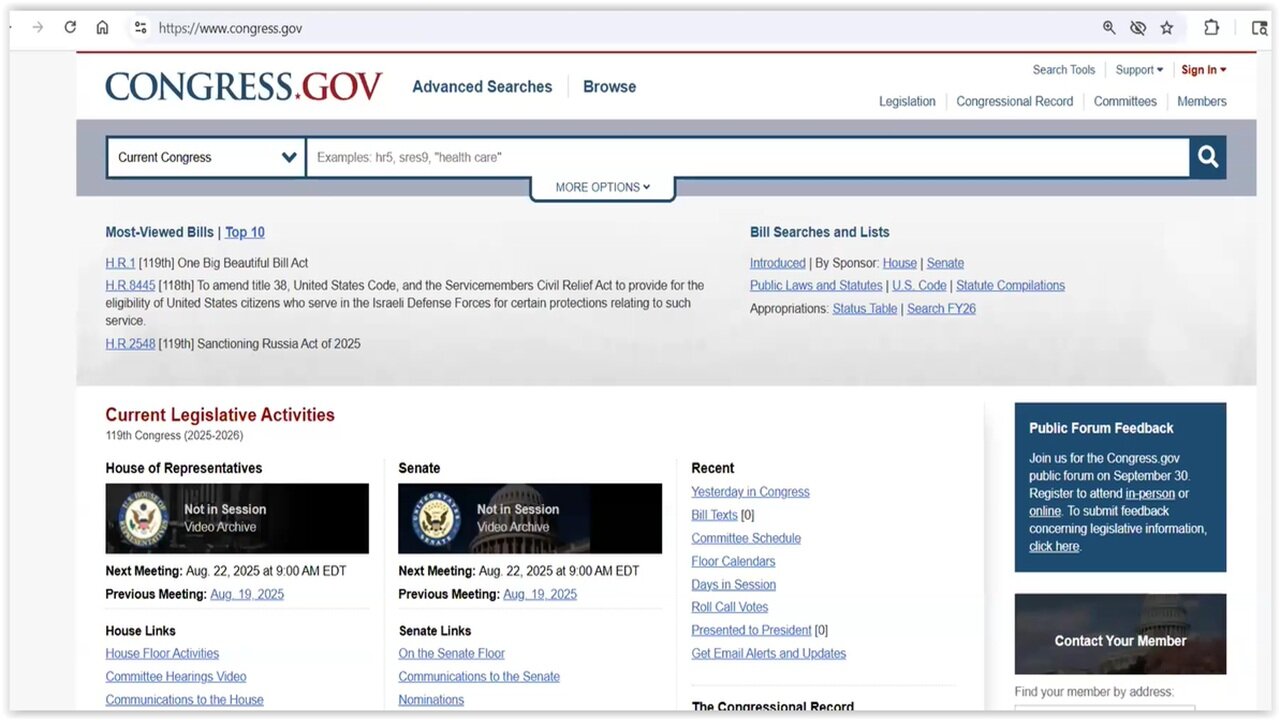Image resolution: width=1280 pixels, height=720 pixels.
Task: Open Public Laws and Statutes
Action: point(816,285)
